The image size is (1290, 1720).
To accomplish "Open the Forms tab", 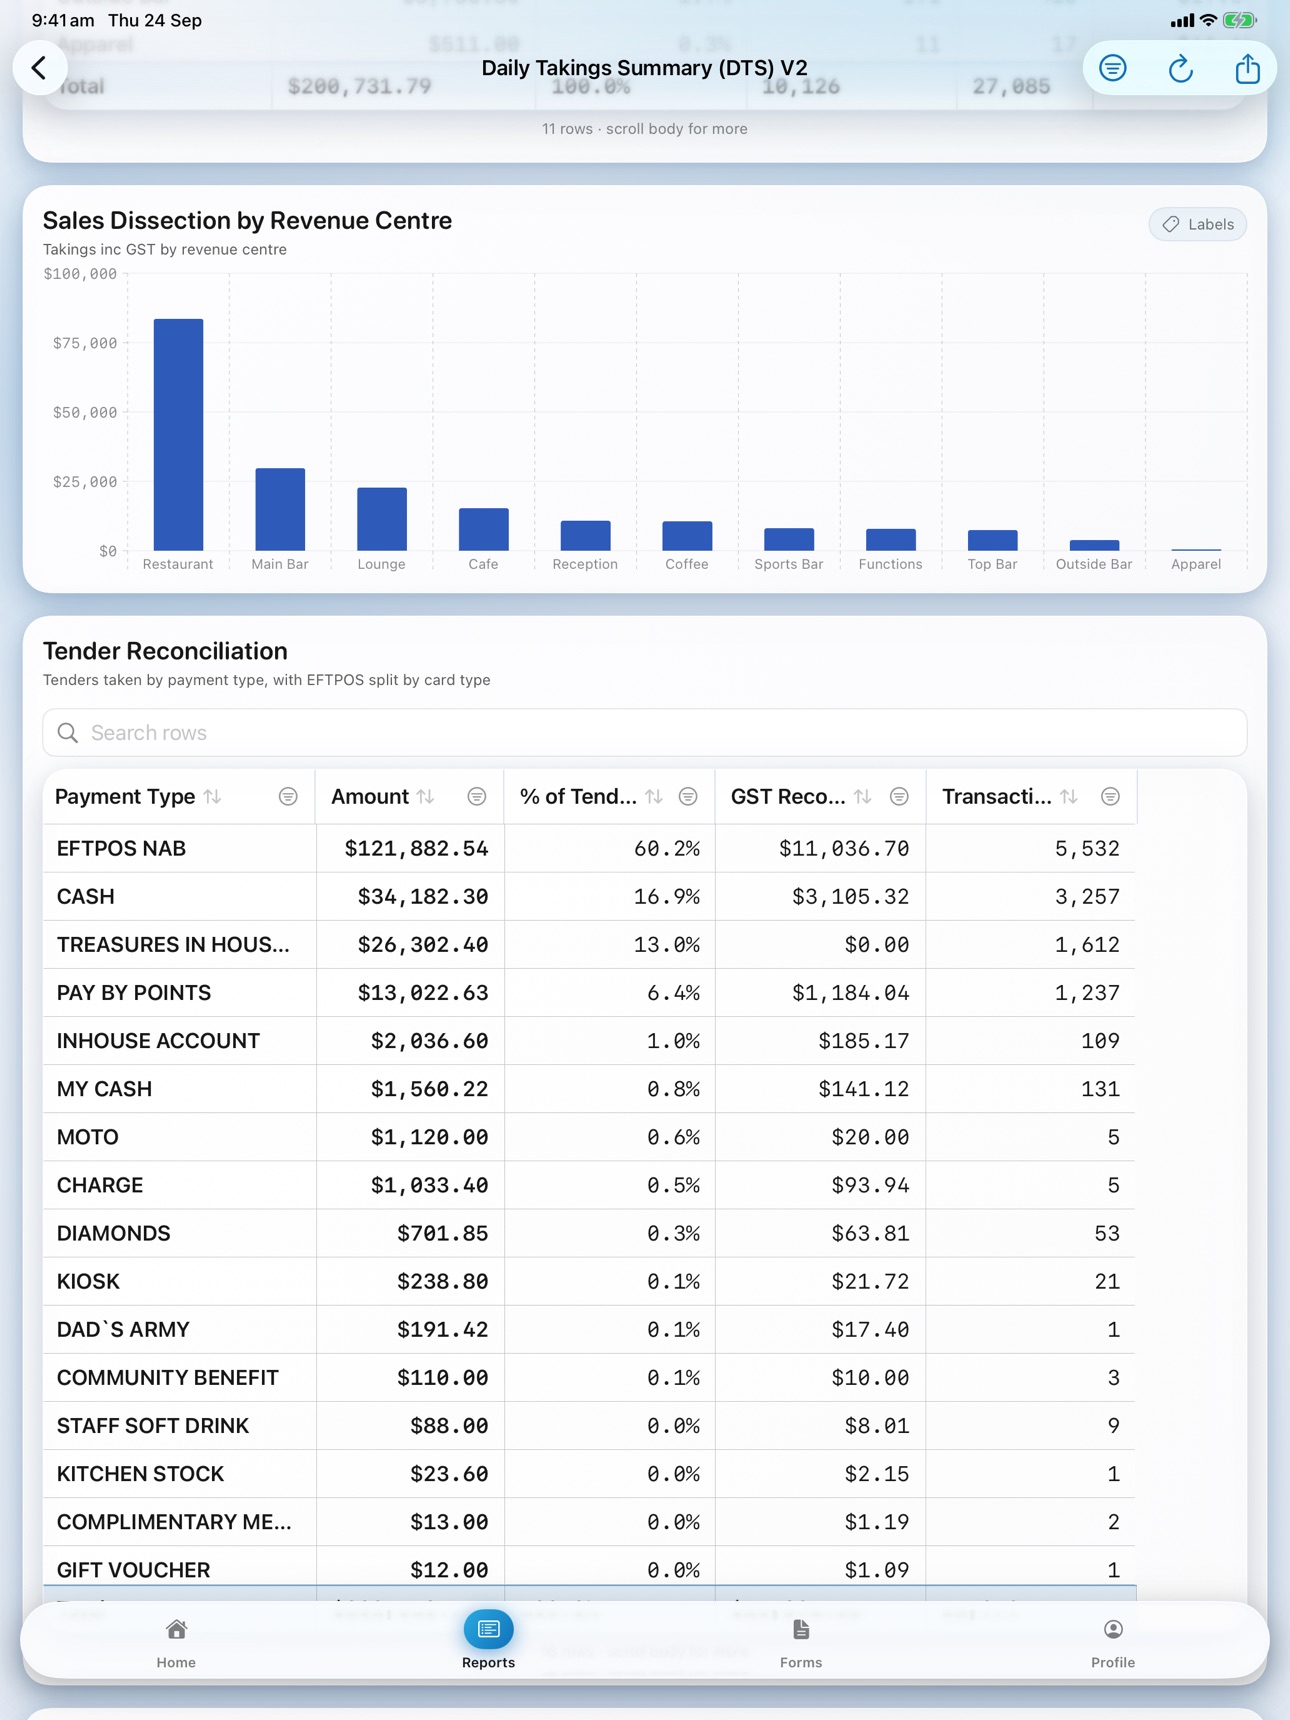I will tap(801, 1642).
